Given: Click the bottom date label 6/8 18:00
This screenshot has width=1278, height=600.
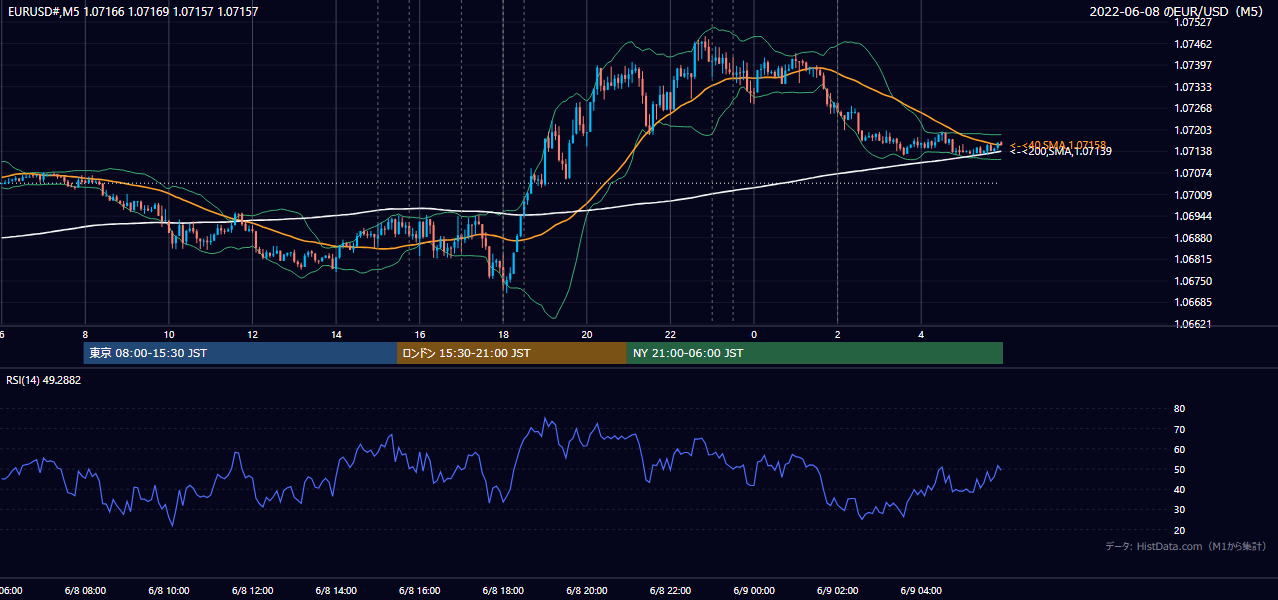Looking at the screenshot, I should (x=503, y=591).
